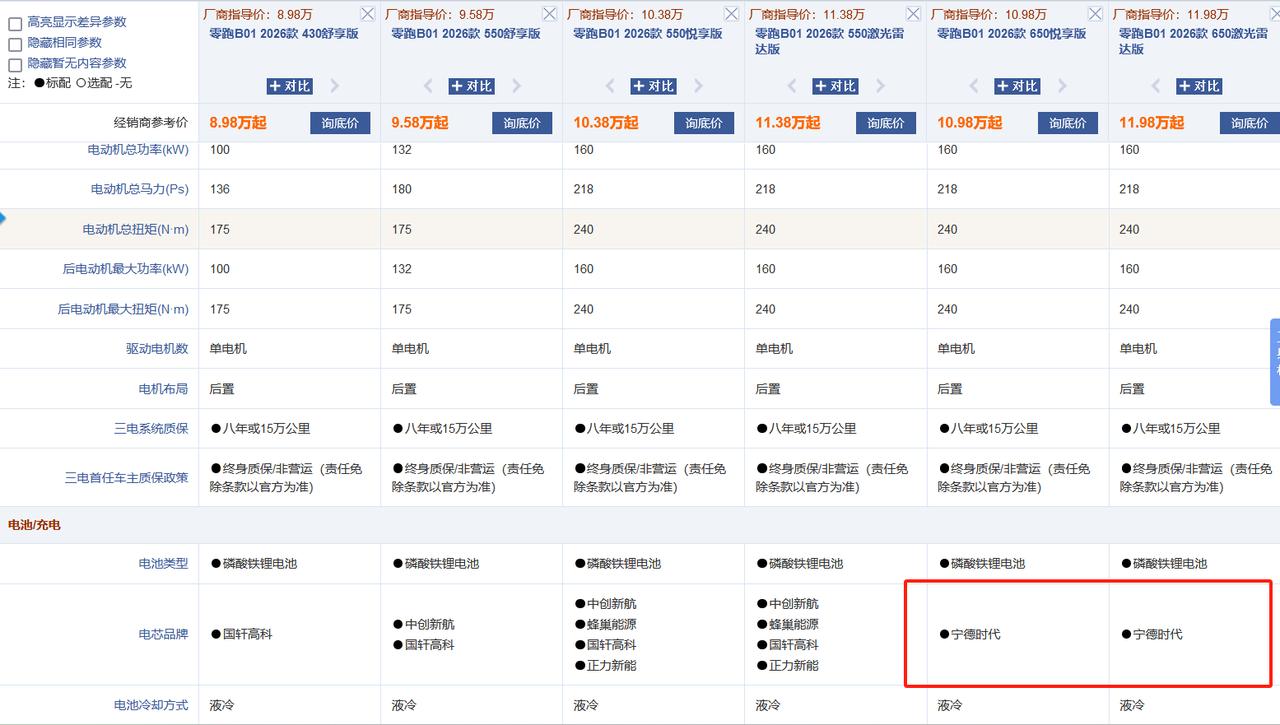Click the 三电系统质保 parameter label
This screenshot has height=725, width=1280.
click(x=150, y=429)
